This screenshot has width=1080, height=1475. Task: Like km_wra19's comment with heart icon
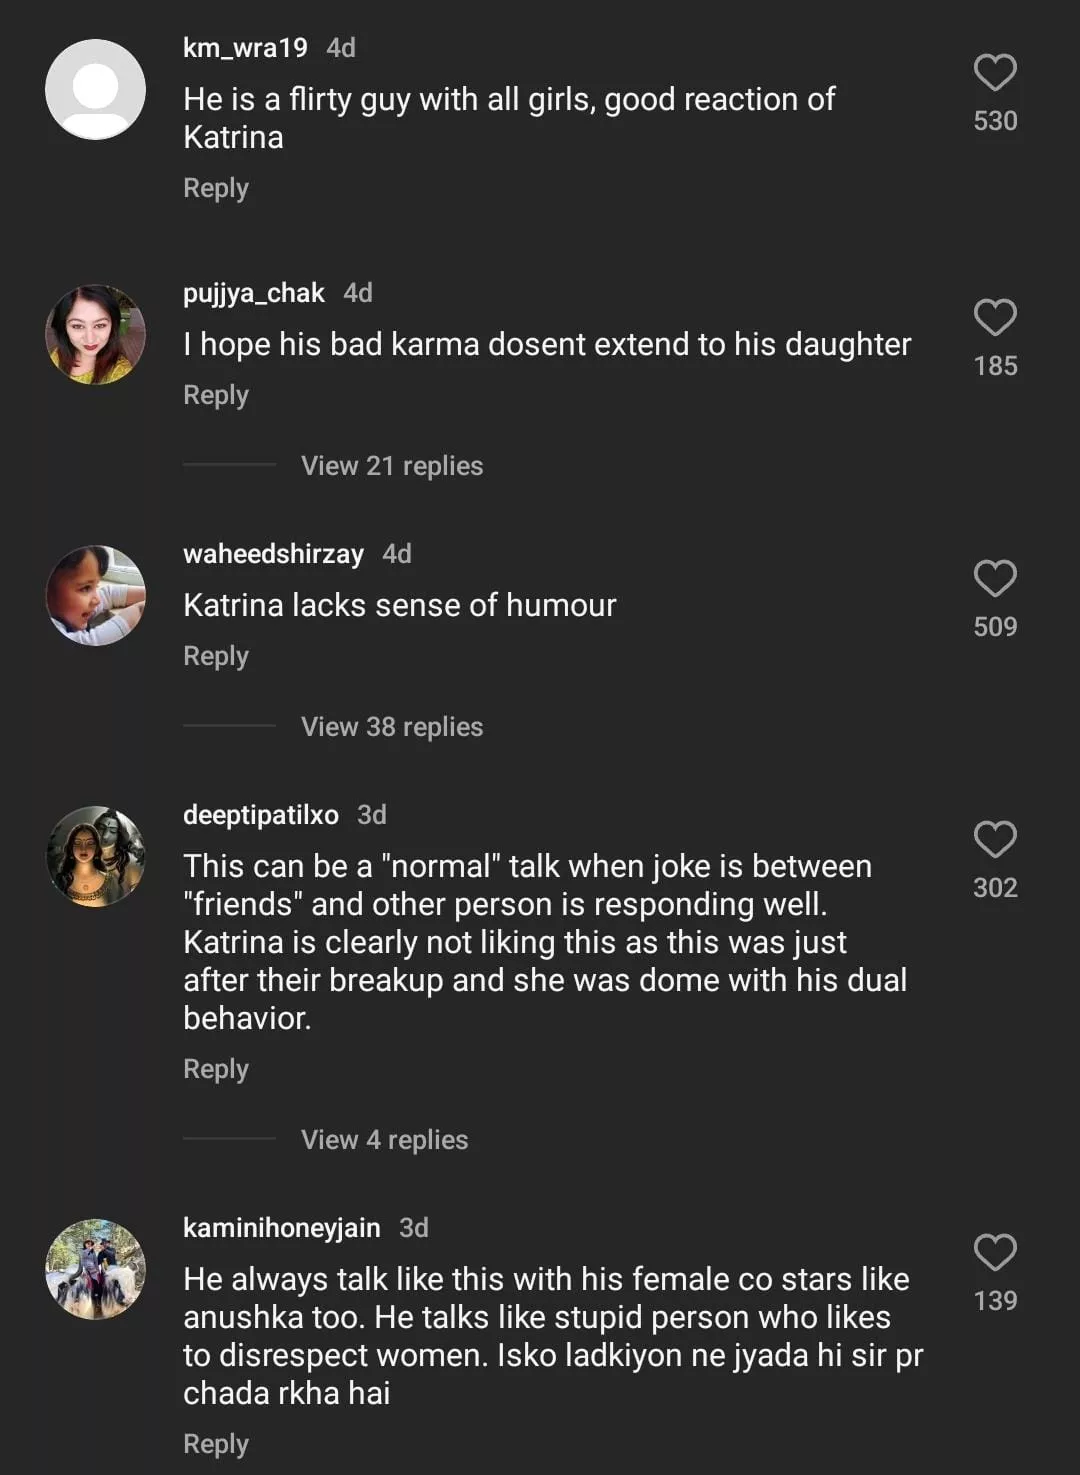[x=995, y=73]
